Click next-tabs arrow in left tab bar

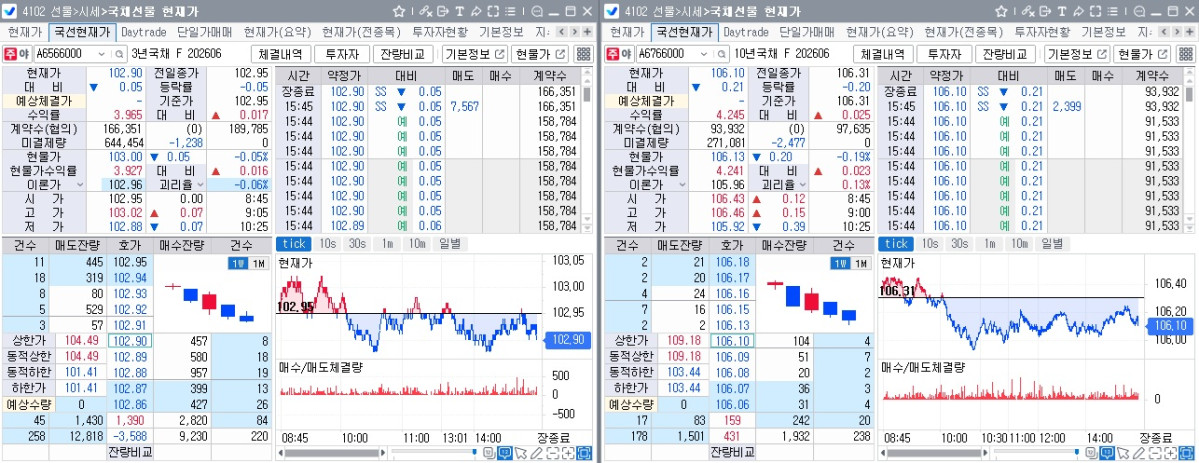click(575, 31)
